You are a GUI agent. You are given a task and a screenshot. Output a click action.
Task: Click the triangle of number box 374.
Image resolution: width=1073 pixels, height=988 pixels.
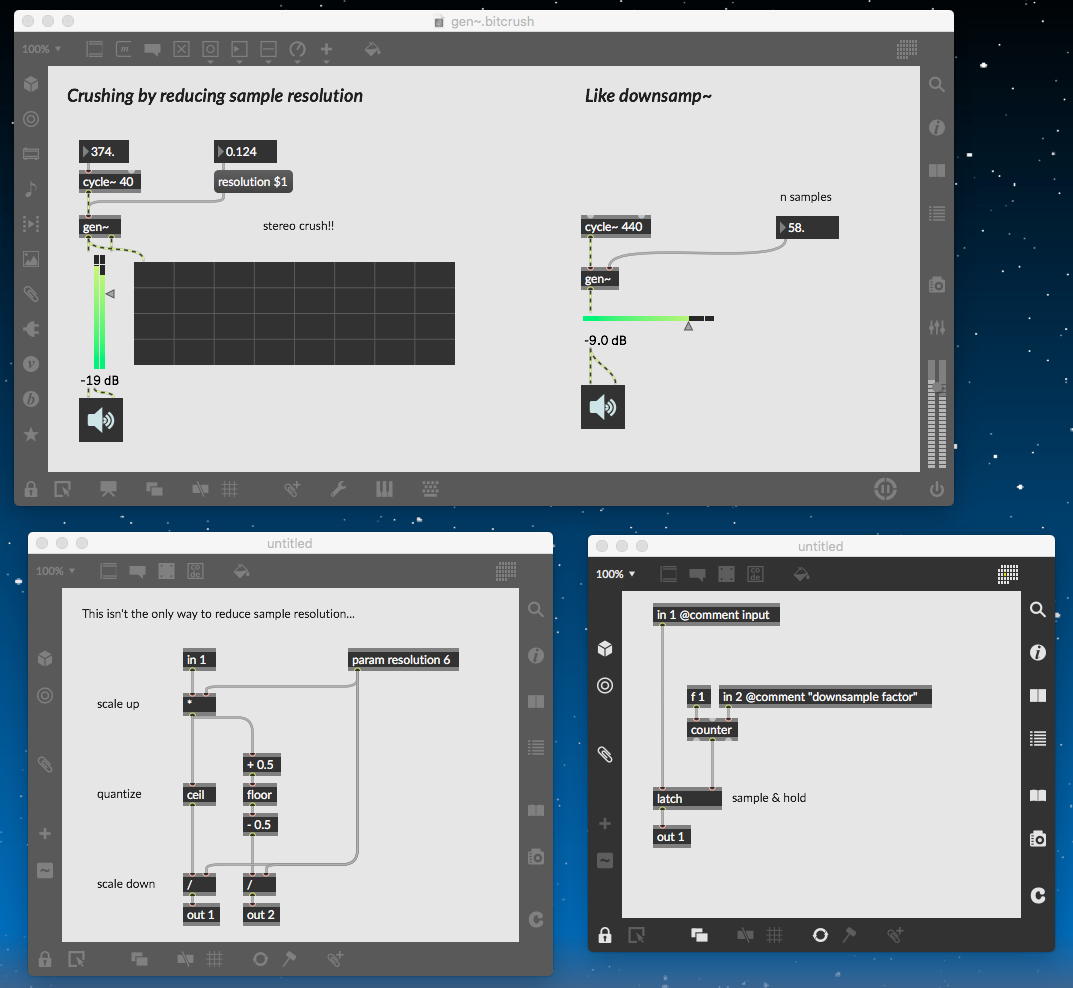[86, 151]
